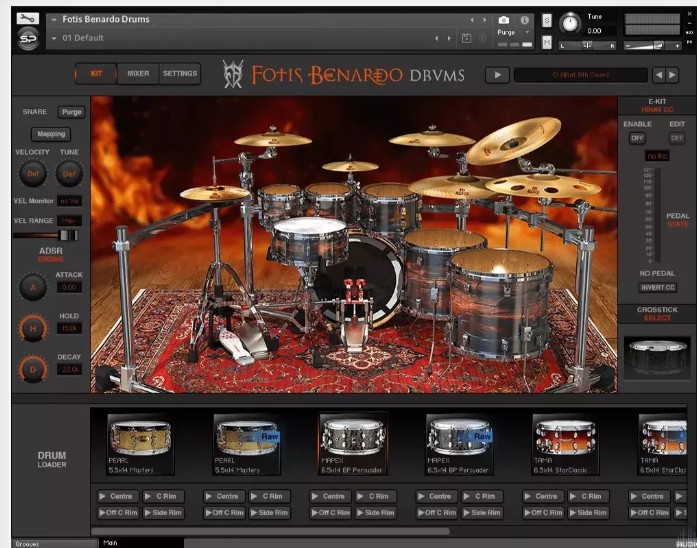Audition Side Rim of Mapex BP Persuader
Viewport: 697px width, 548px height.
(x=377, y=512)
